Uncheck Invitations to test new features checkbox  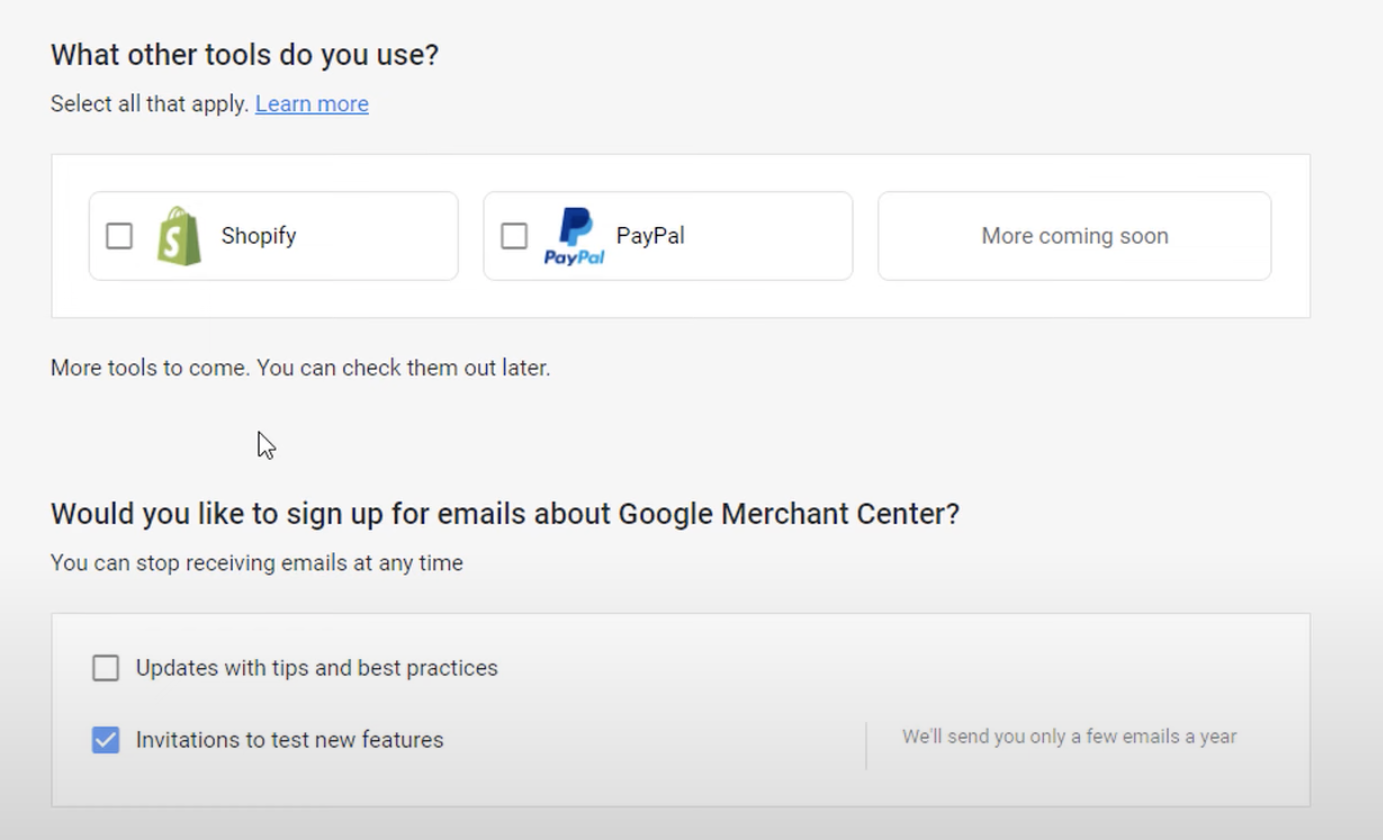106,740
